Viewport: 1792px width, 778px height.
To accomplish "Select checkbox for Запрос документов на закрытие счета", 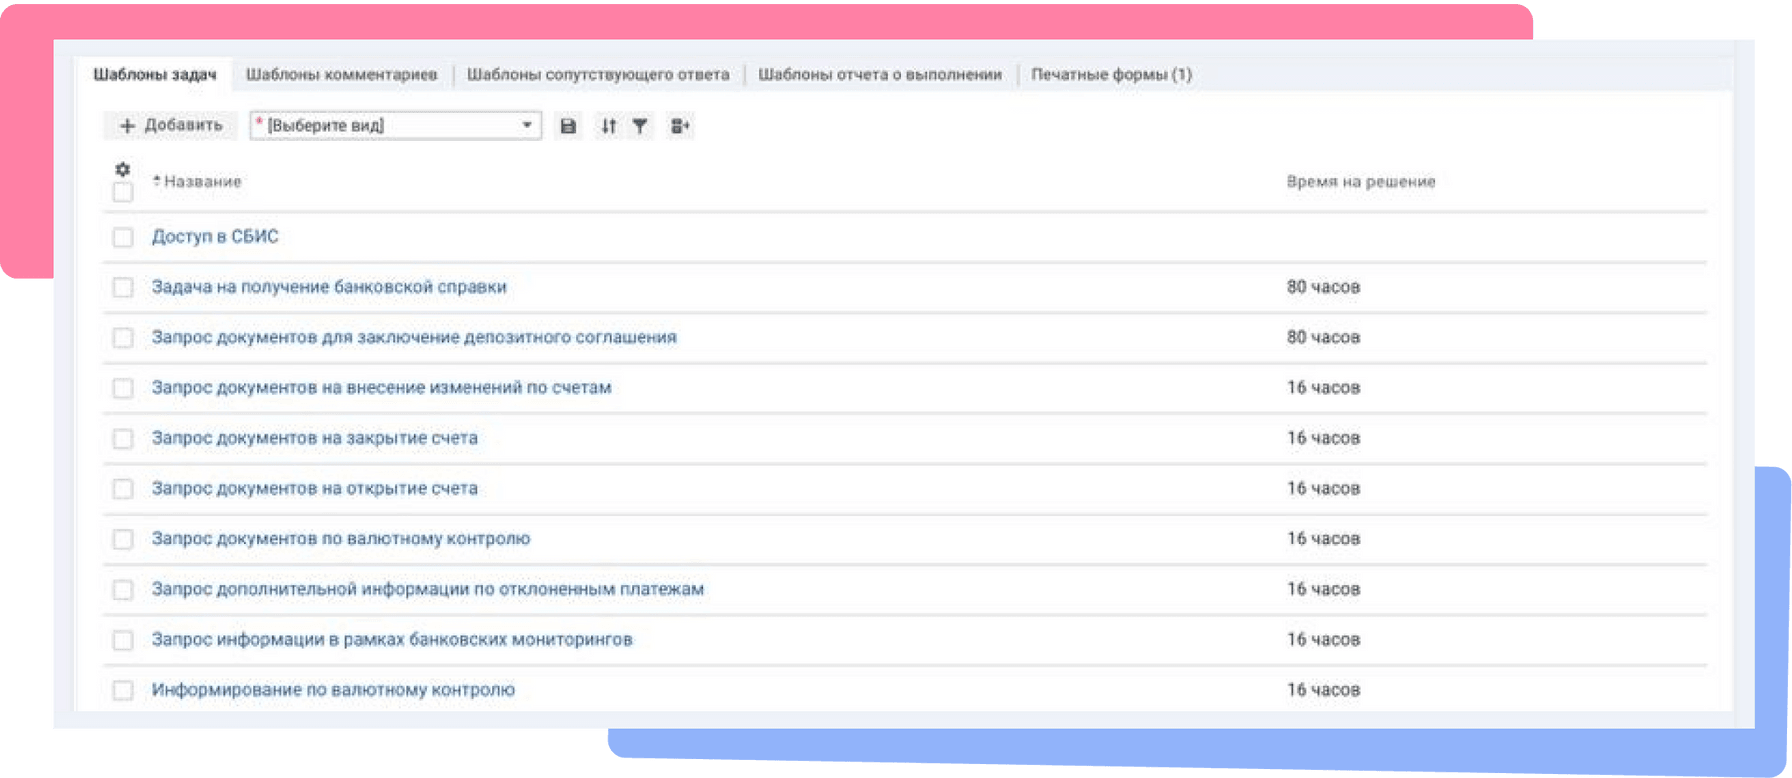I will click(123, 438).
